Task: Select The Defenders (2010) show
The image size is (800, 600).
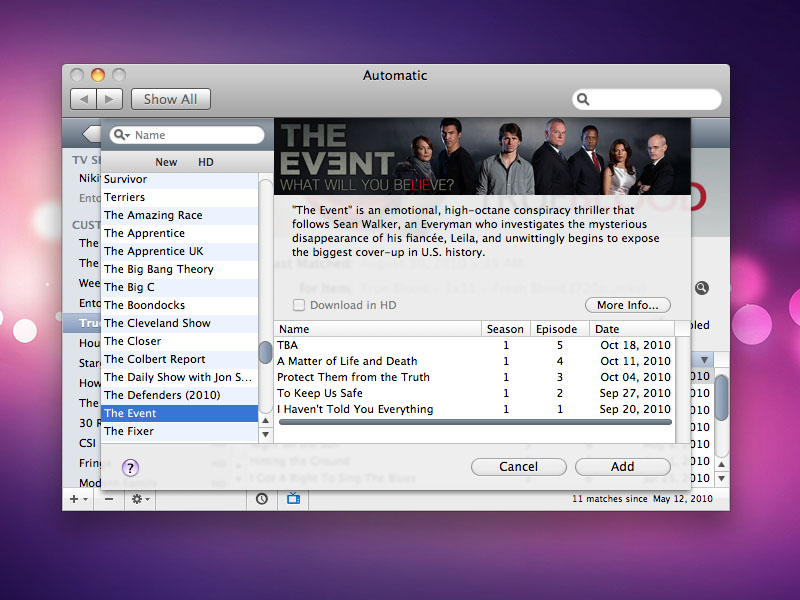Action: pos(180,395)
